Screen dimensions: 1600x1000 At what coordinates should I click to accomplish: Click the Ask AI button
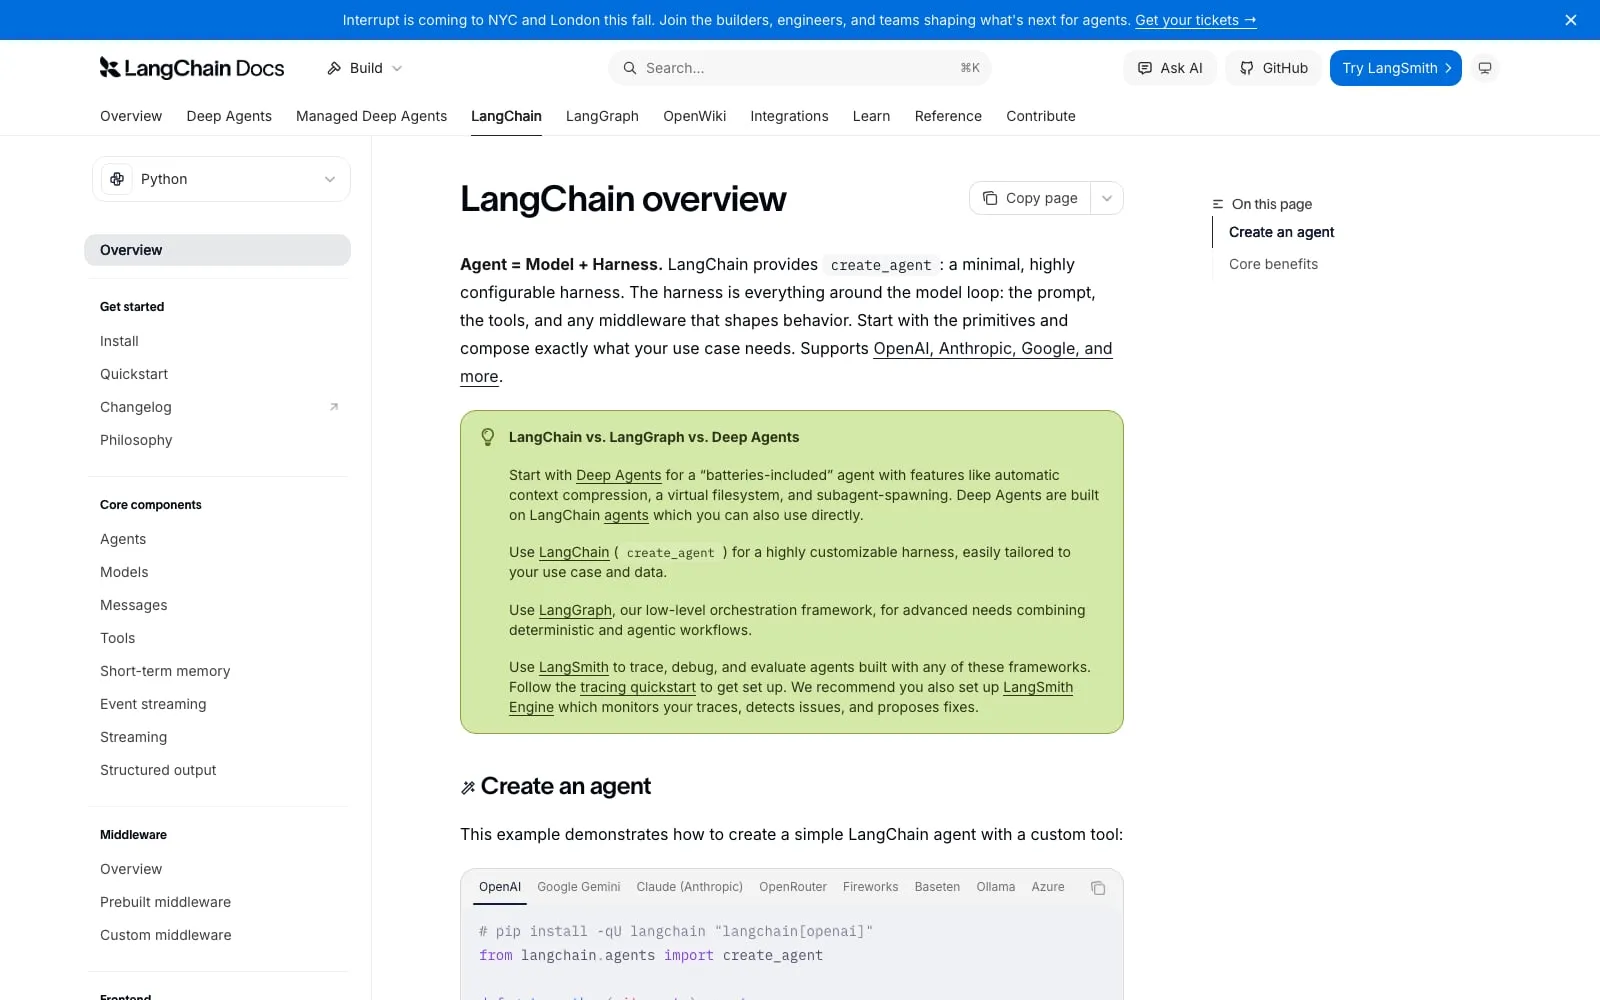pyautogui.click(x=1170, y=68)
